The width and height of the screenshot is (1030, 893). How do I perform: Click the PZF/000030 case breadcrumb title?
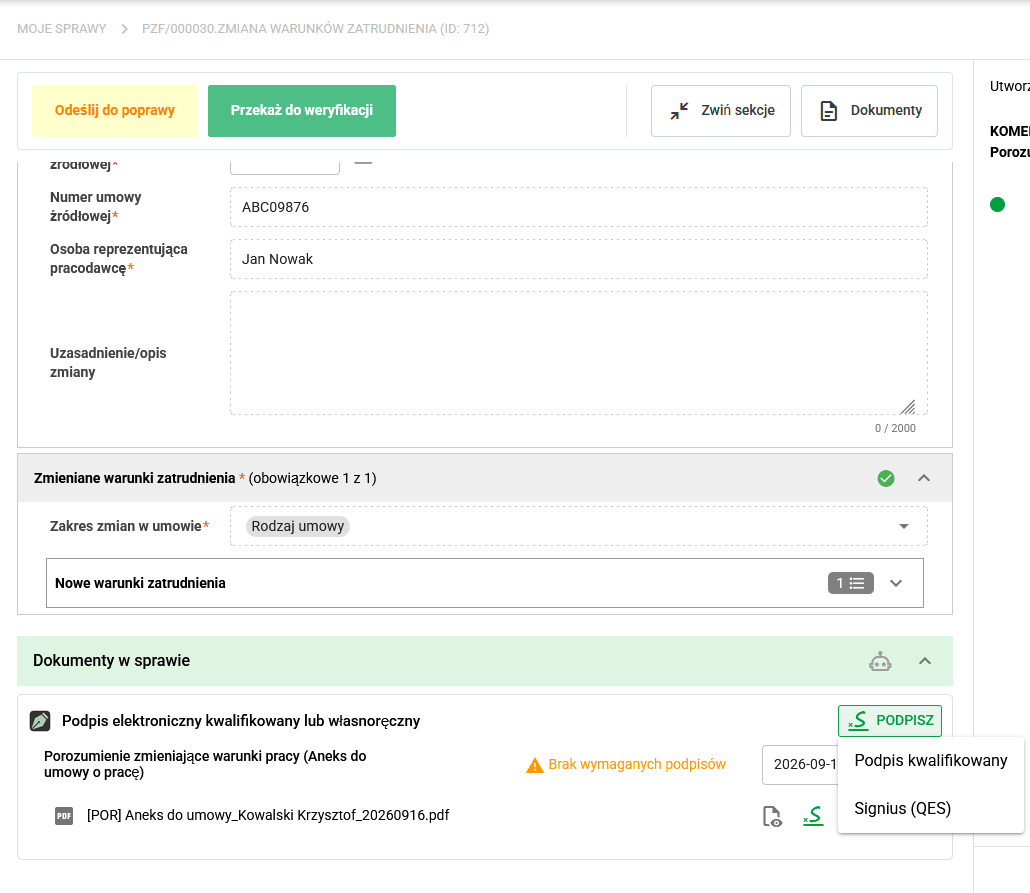point(315,29)
